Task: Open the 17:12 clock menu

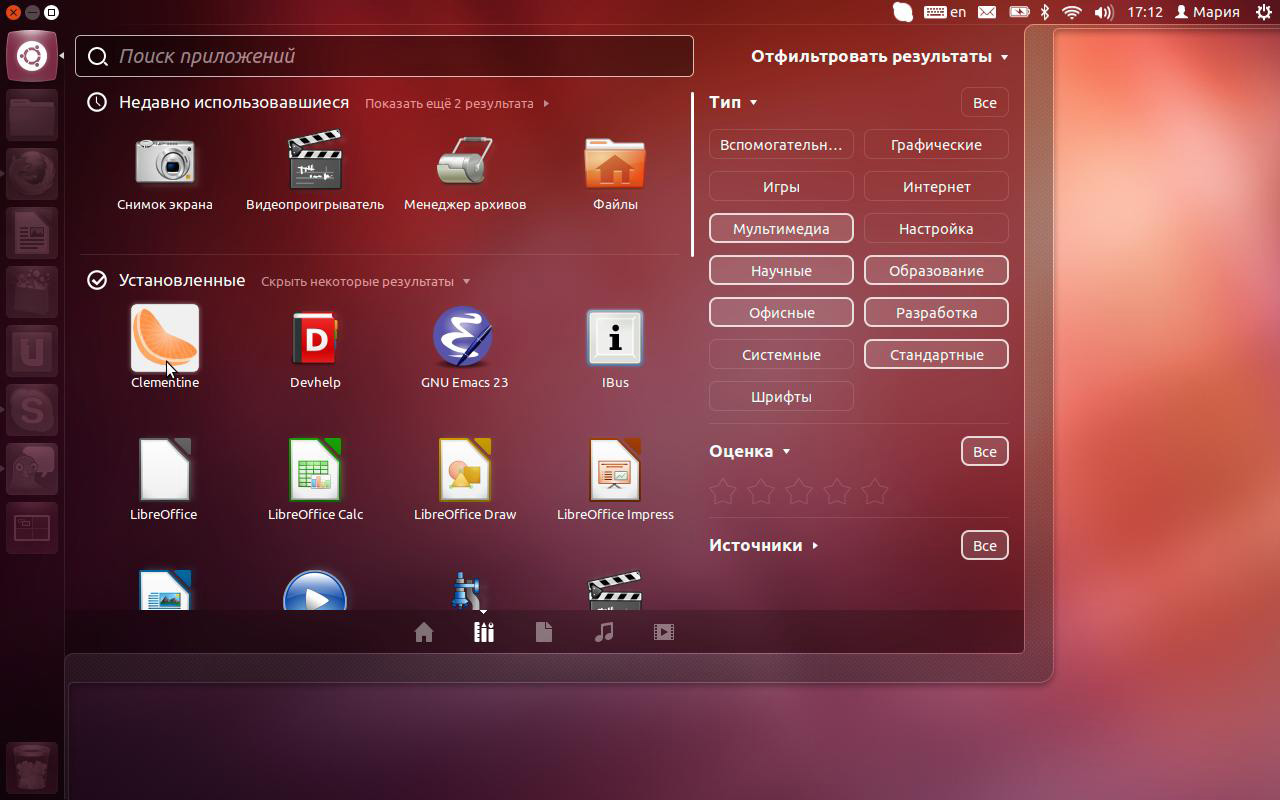Action: 1144,12
